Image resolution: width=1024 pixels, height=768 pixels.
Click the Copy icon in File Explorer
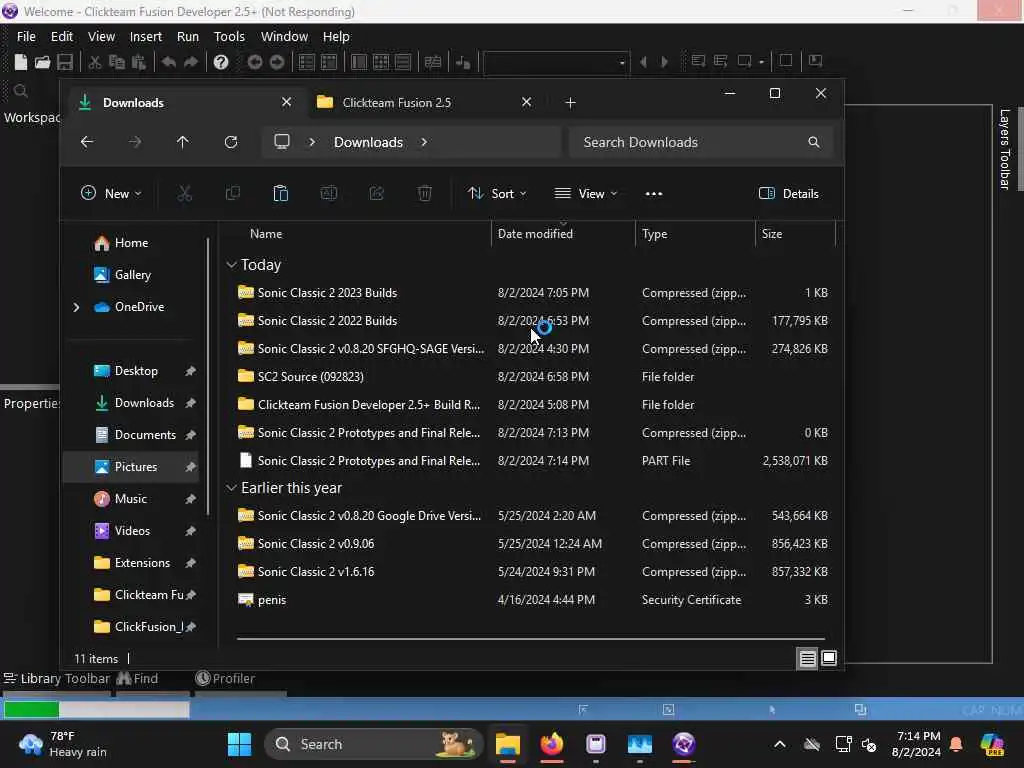(x=232, y=193)
